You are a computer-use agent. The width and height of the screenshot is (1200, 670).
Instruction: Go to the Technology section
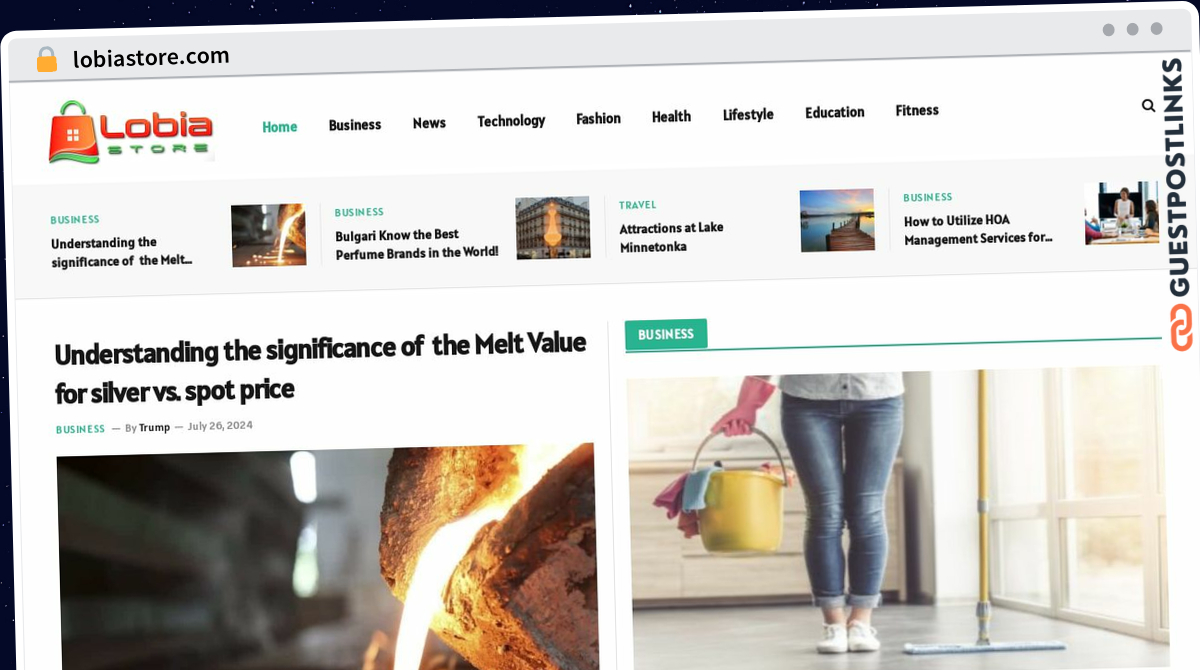click(511, 121)
